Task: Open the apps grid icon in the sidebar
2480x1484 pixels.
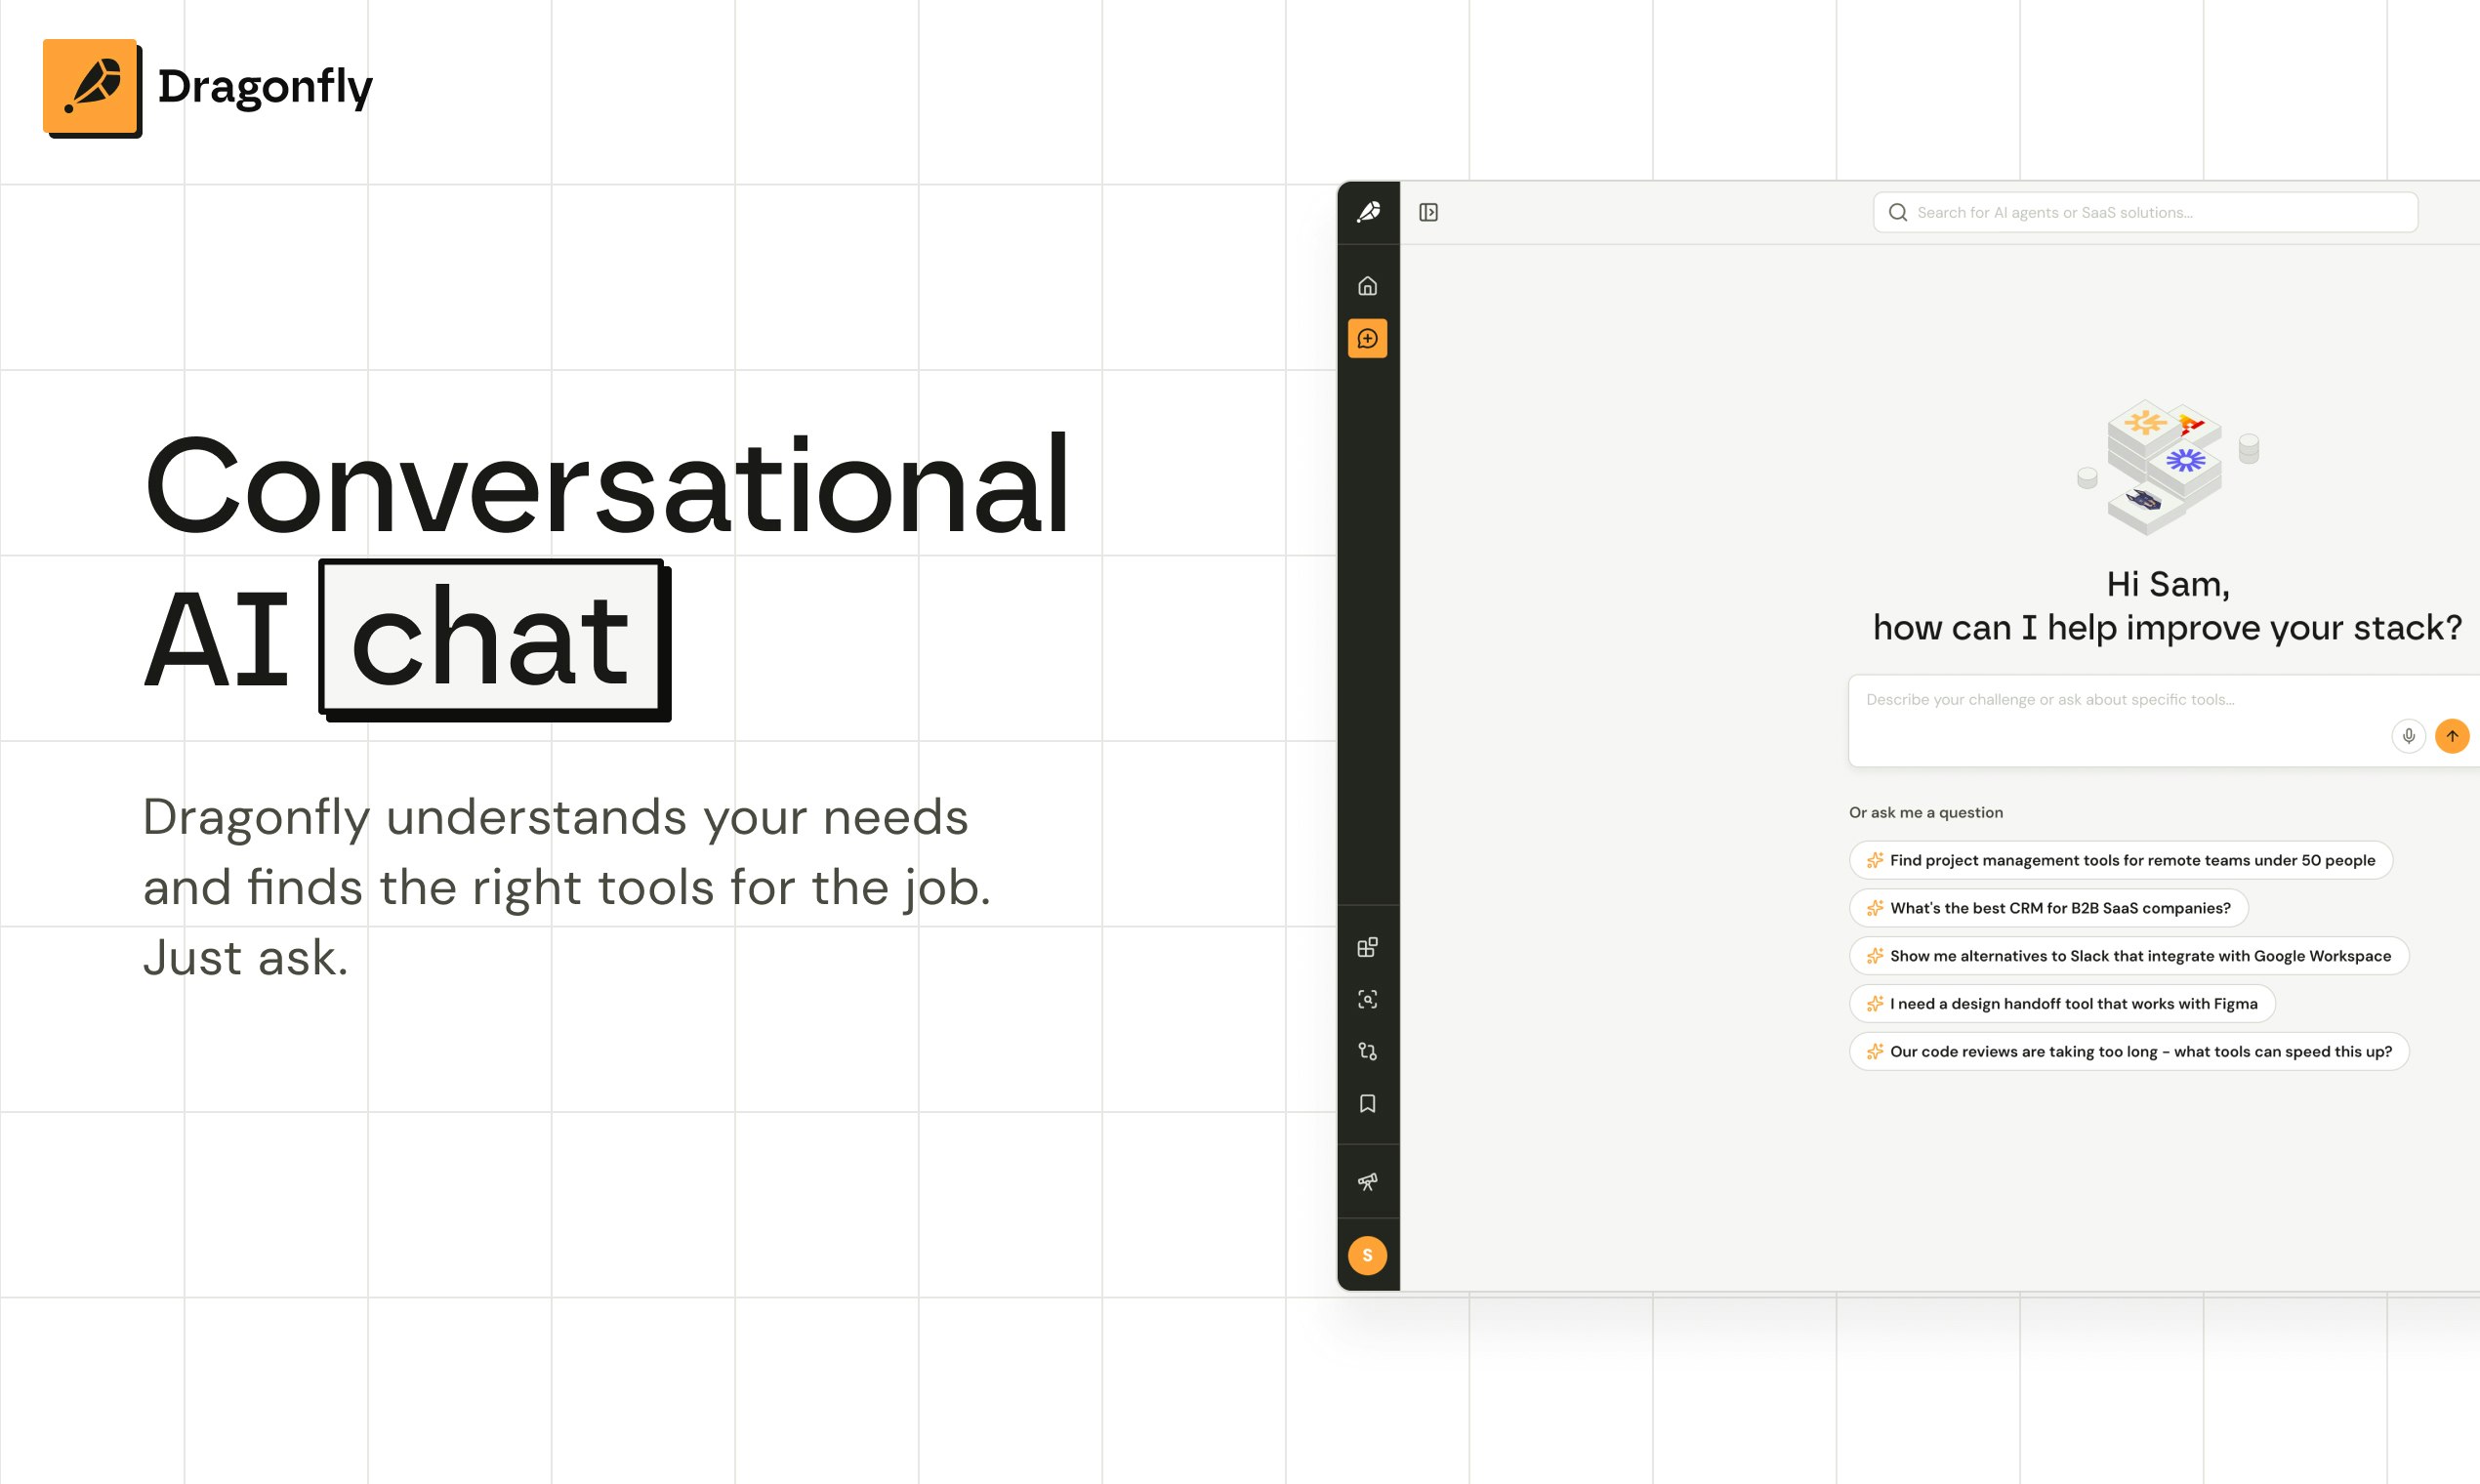Action: click(1367, 947)
